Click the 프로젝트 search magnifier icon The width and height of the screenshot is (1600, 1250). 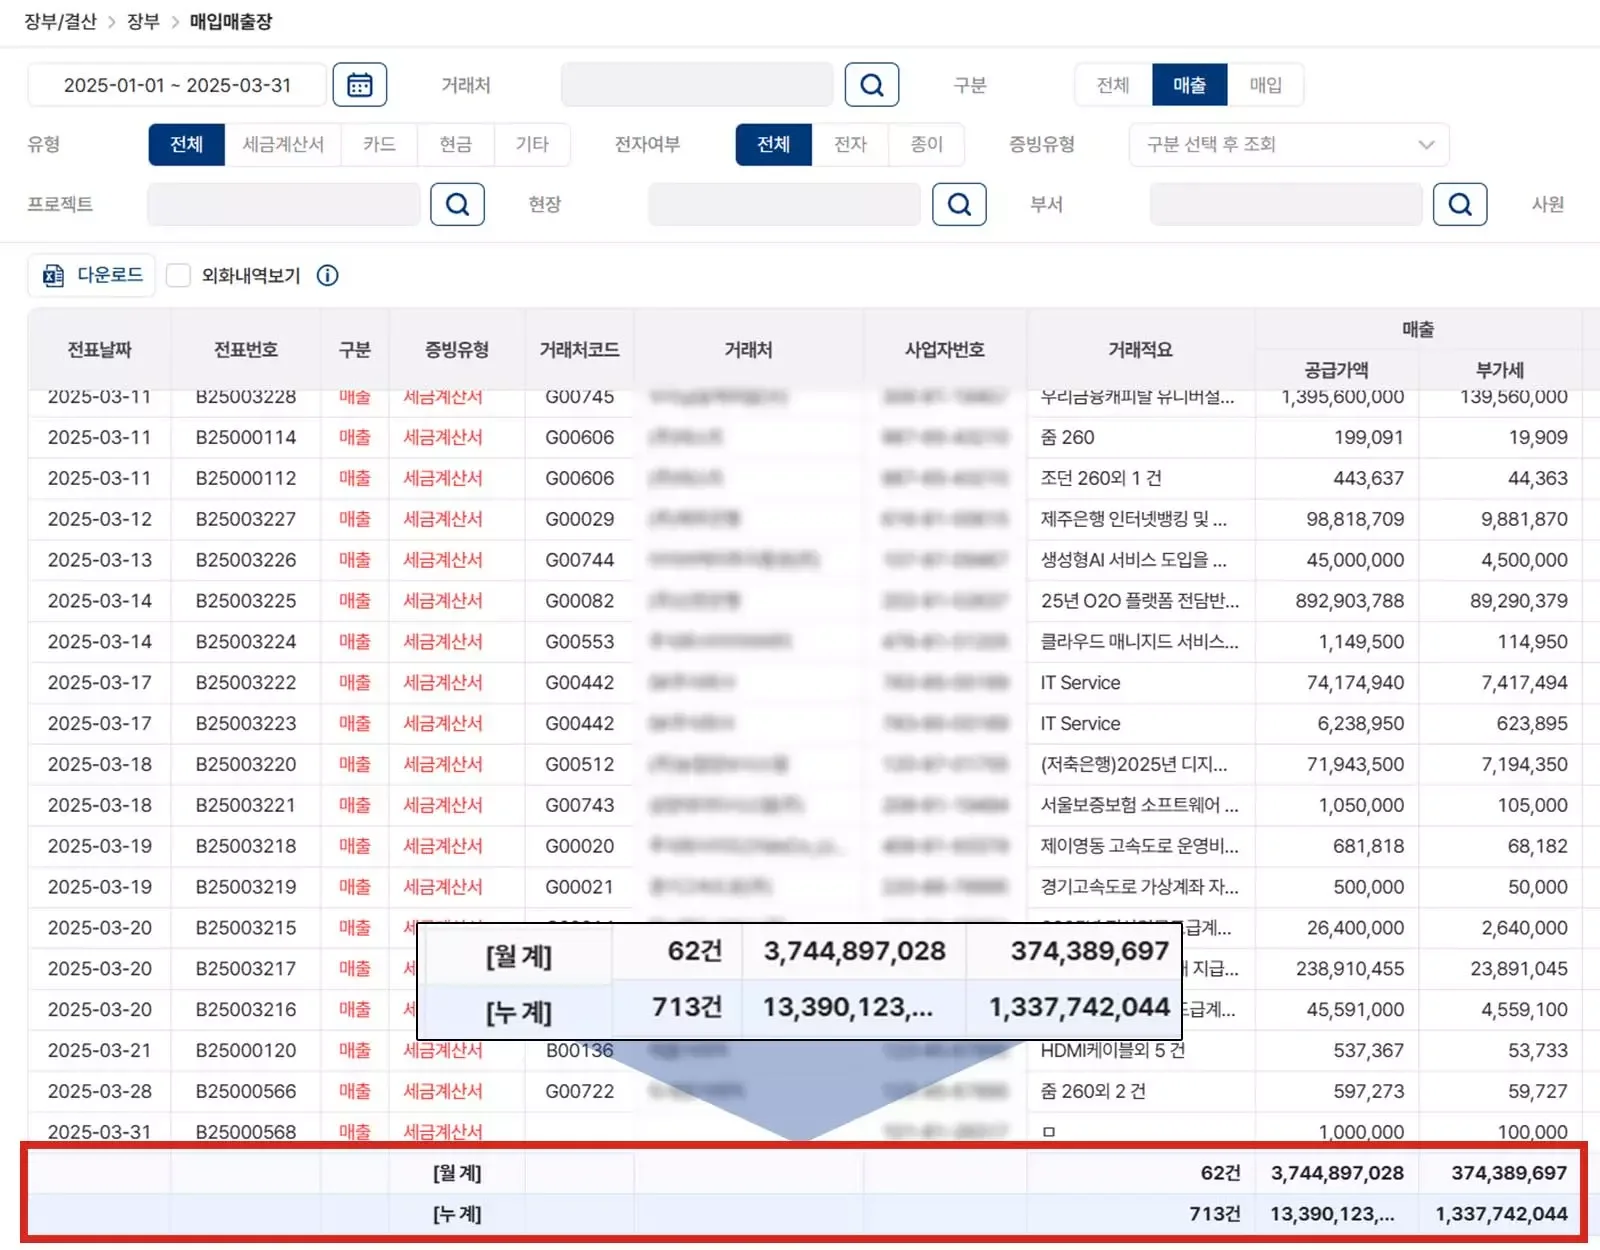[457, 204]
